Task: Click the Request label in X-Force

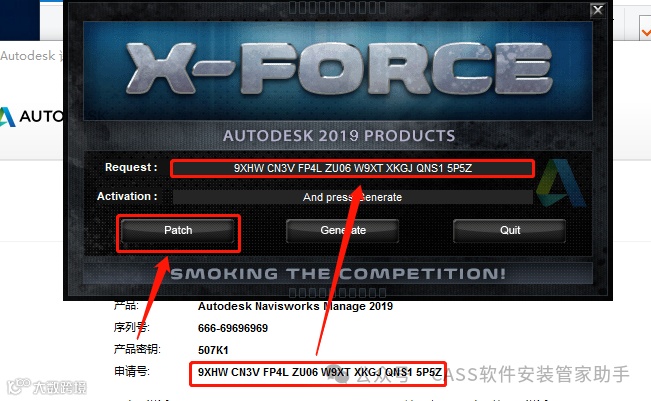Action: pyautogui.click(x=131, y=167)
